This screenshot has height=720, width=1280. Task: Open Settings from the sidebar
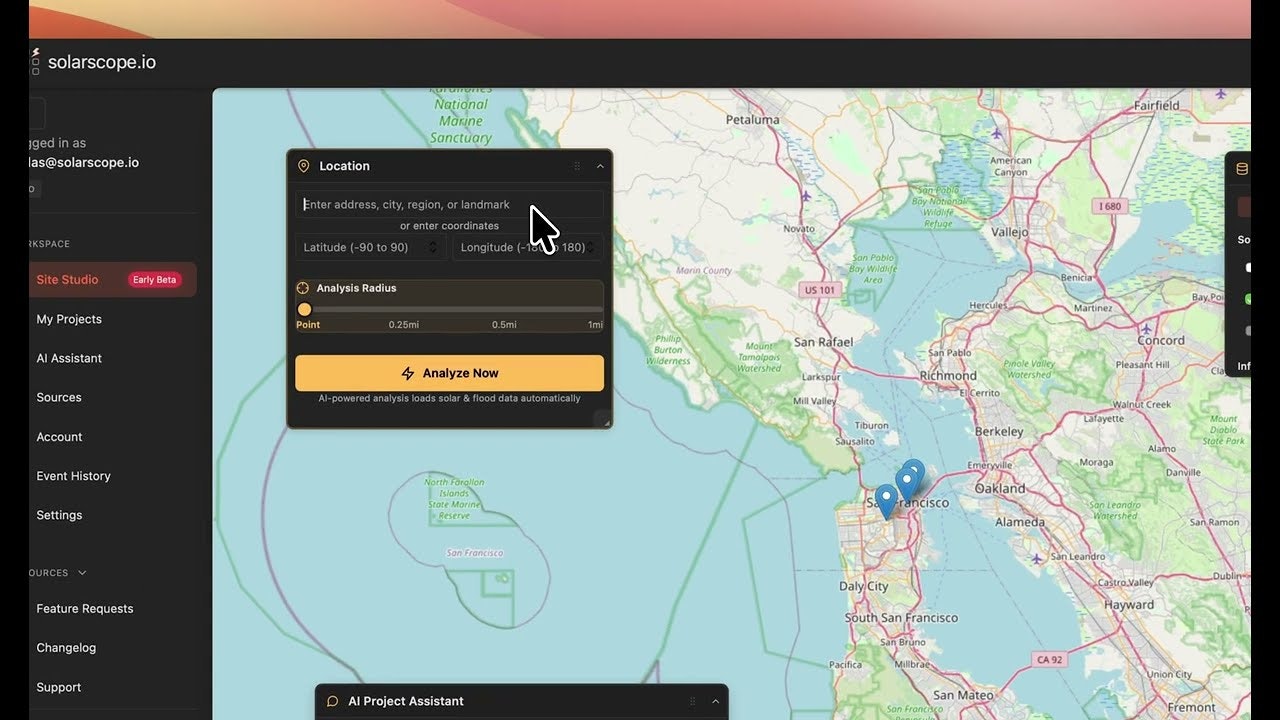[59, 514]
